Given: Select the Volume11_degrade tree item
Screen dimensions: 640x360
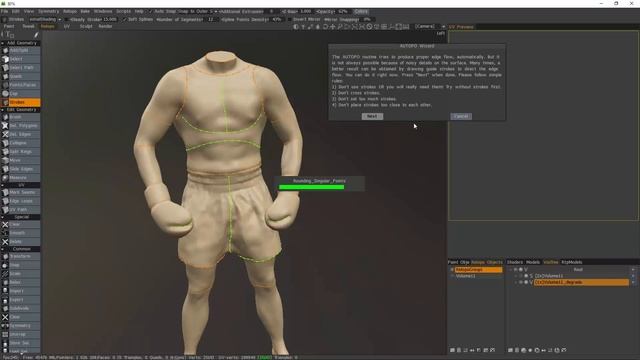Looking at the screenshot, I should (x=581, y=282).
